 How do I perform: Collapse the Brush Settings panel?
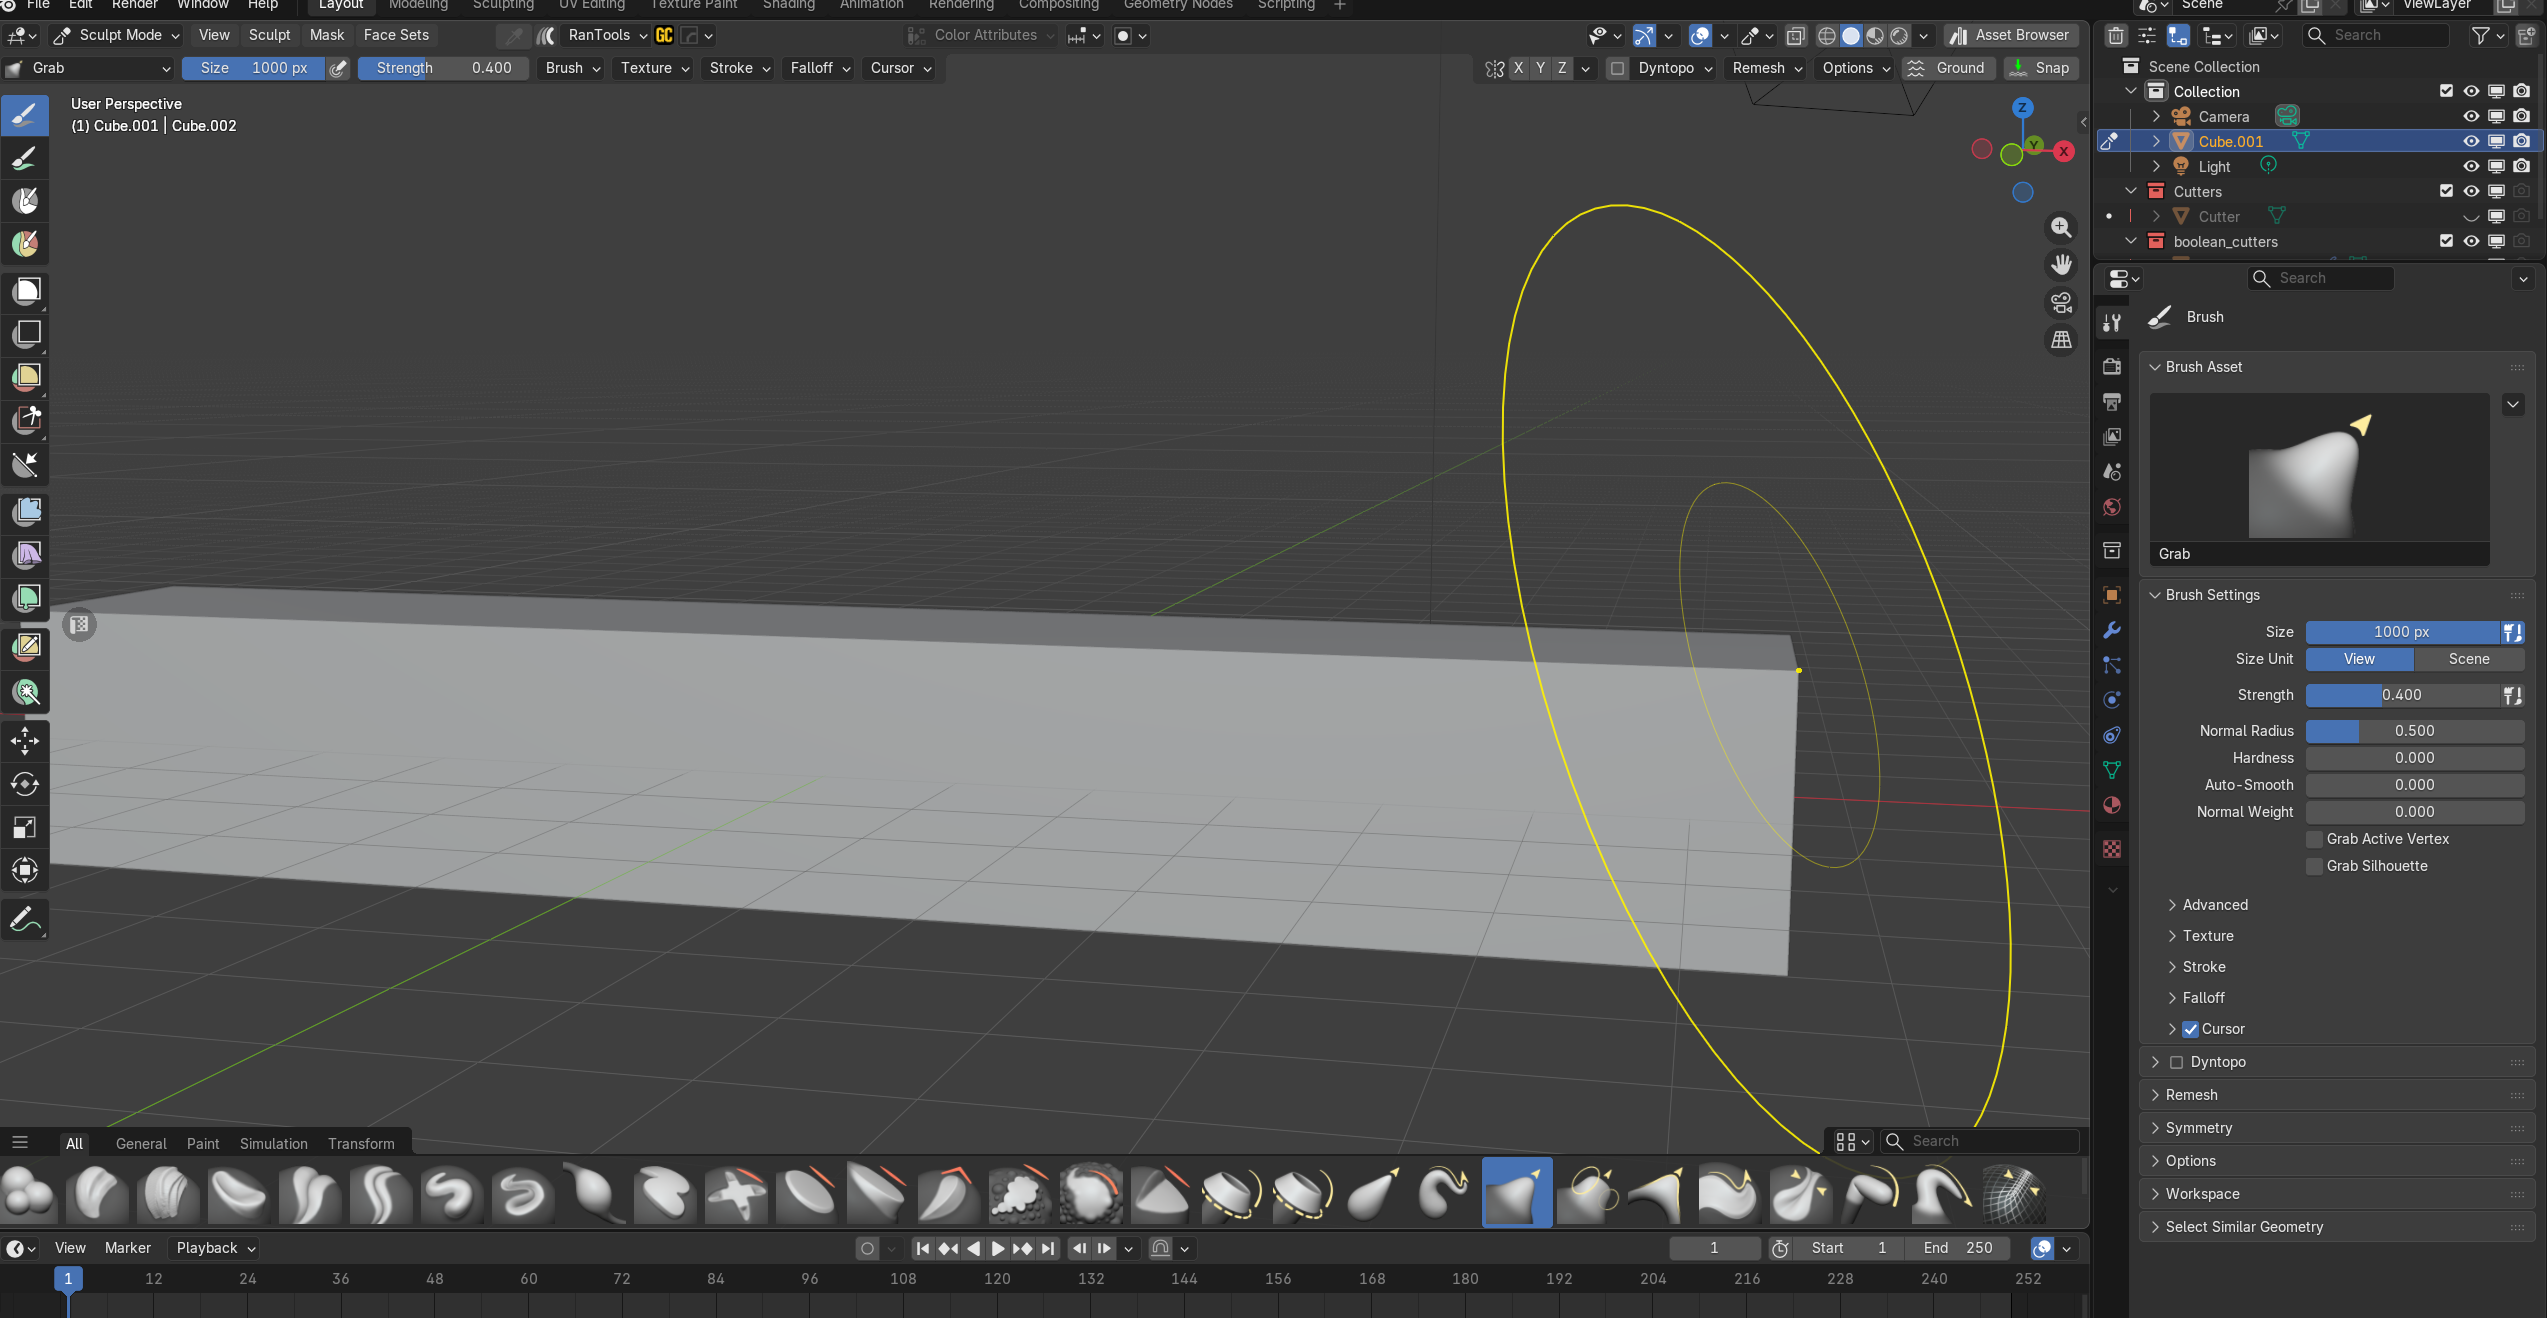click(2212, 595)
